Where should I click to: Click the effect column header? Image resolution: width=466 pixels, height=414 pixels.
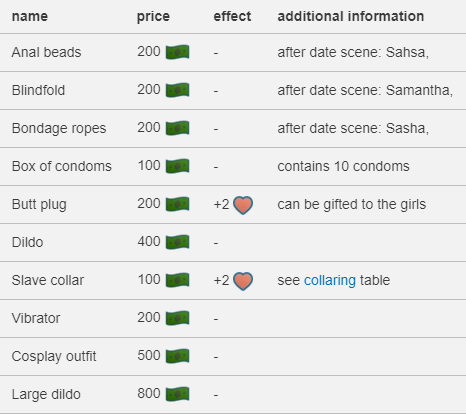[232, 16]
